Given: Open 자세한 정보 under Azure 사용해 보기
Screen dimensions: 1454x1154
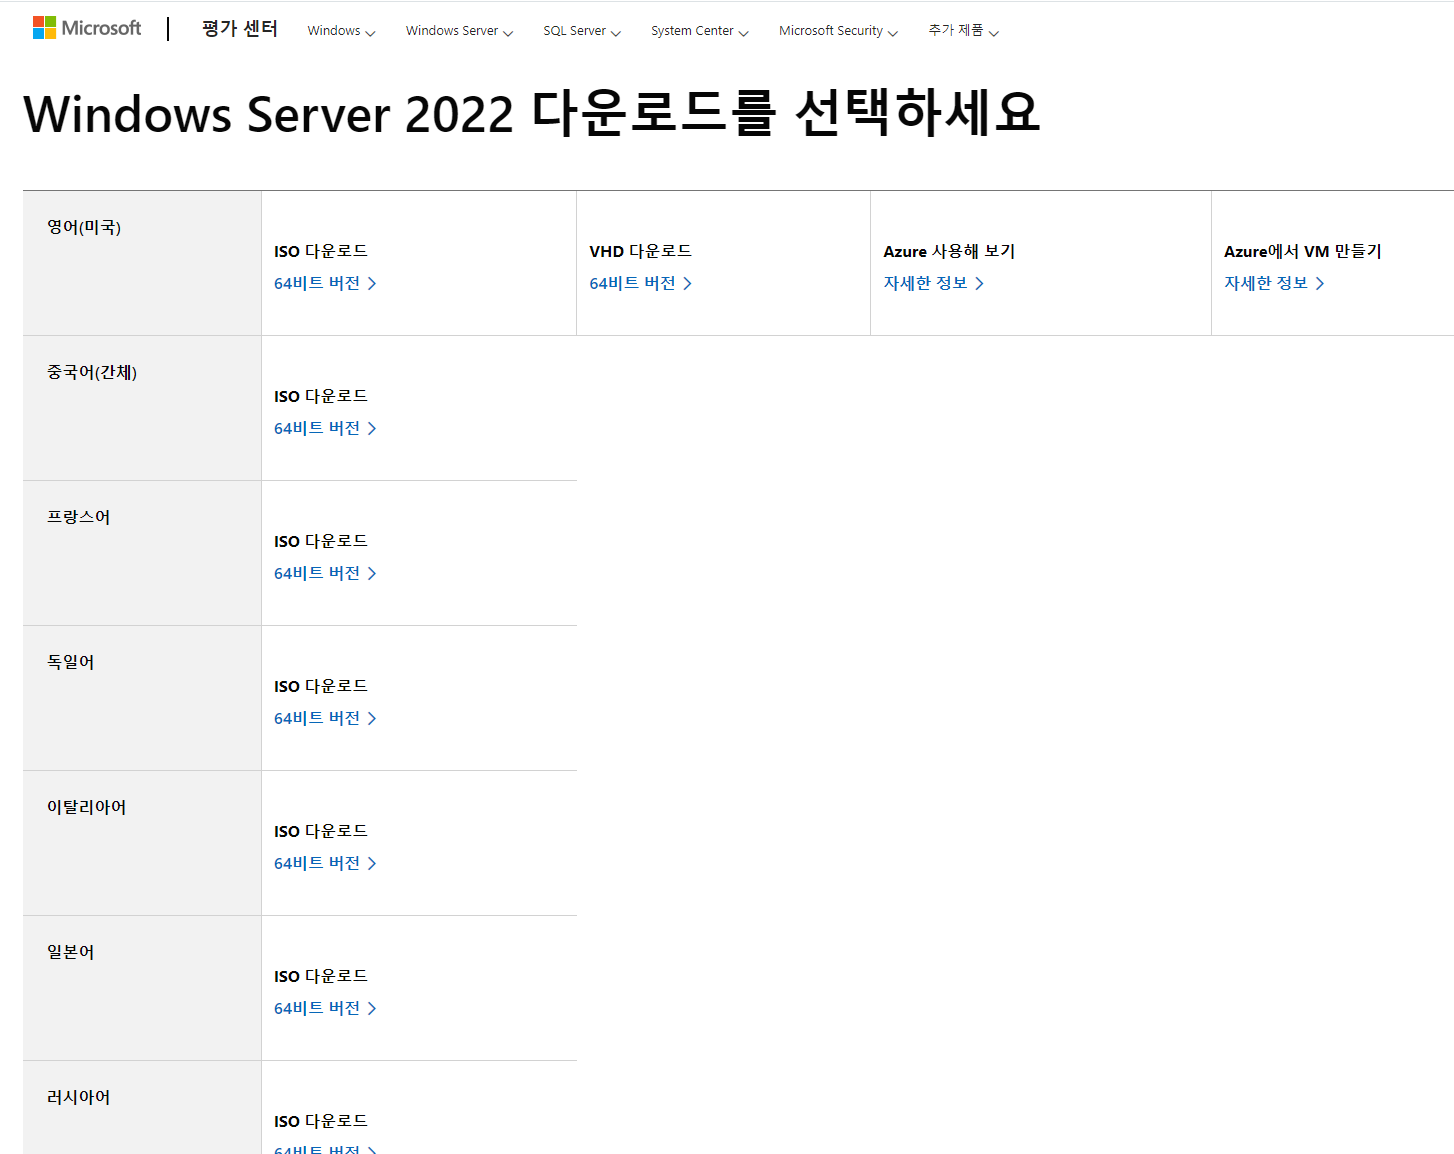Looking at the screenshot, I should click(x=933, y=283).
